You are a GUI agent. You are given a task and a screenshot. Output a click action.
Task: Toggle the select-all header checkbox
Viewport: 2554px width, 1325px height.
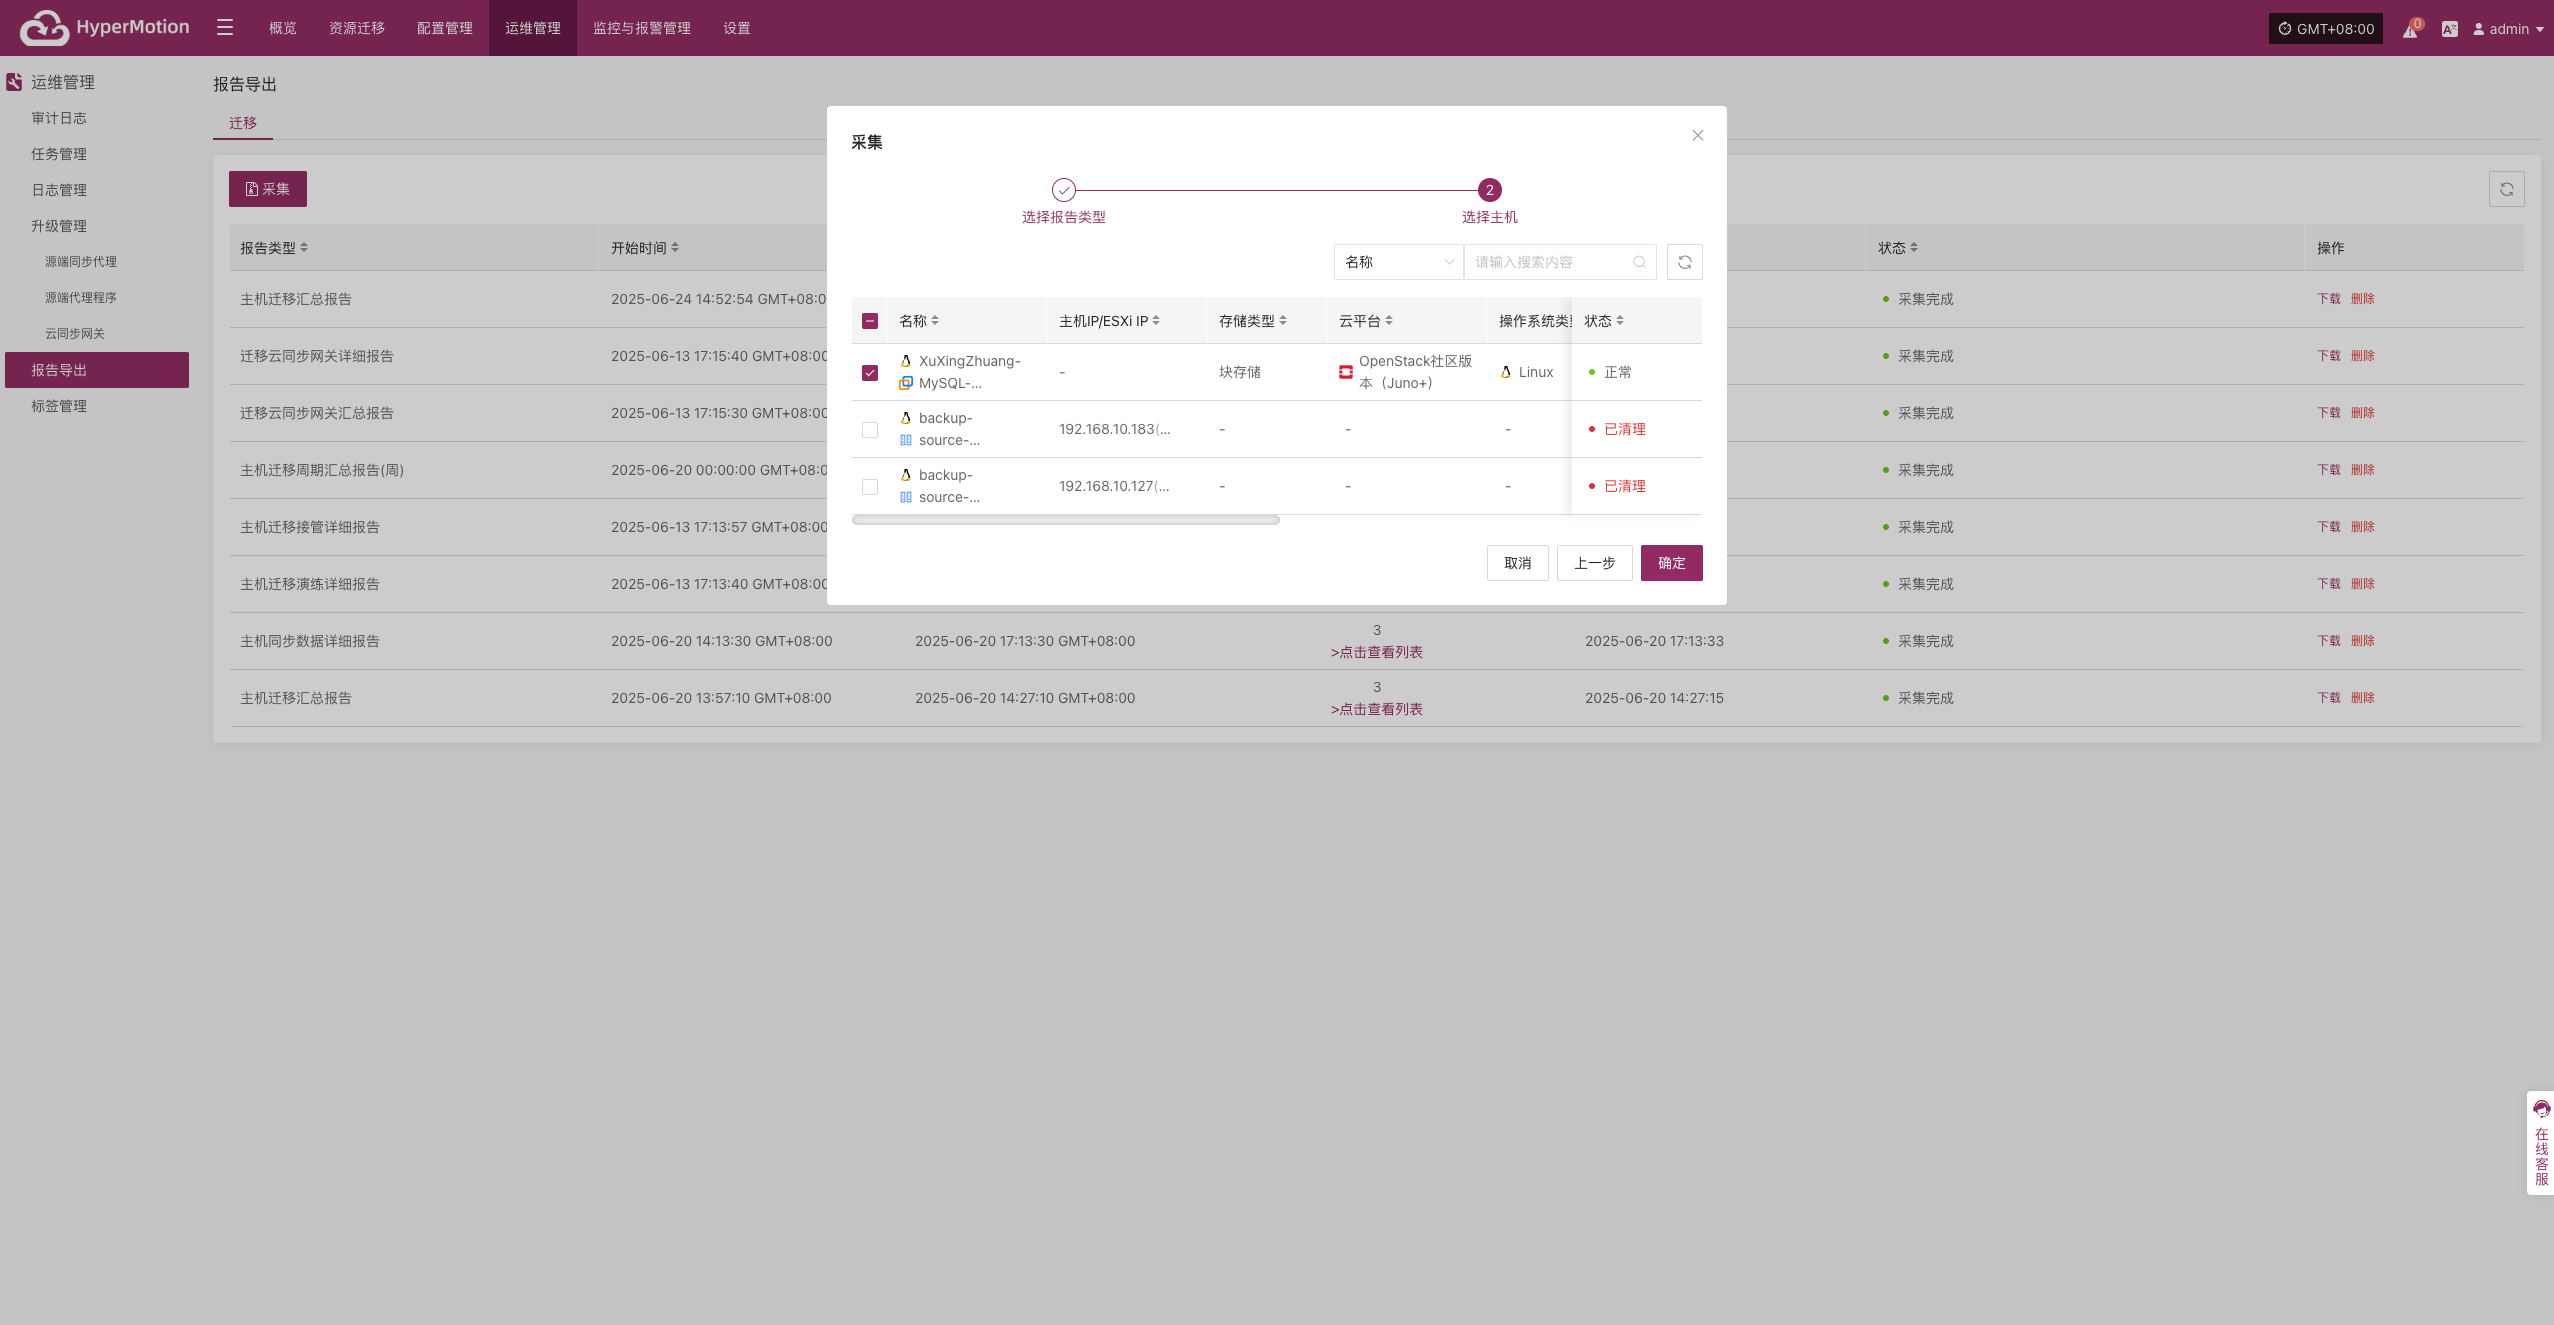pyautogui.click(x=870, y=321)
